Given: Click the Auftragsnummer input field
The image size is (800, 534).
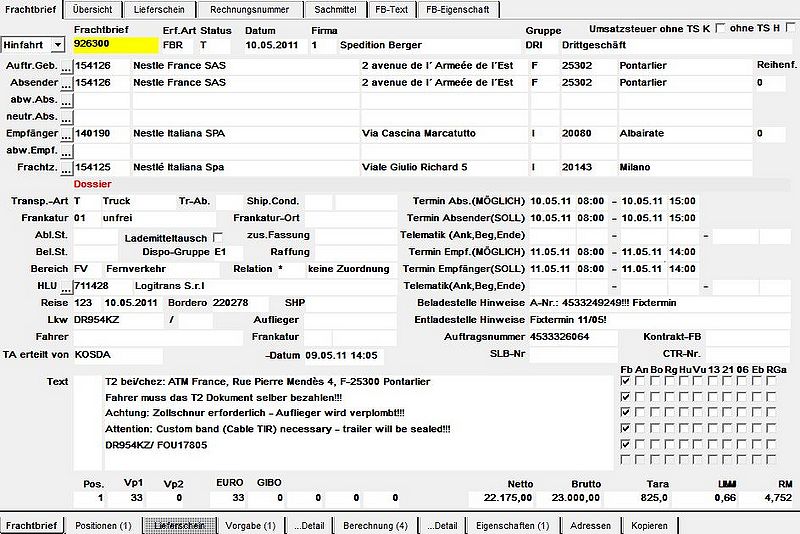Looking at the screenshot, I should coord(573,337).
